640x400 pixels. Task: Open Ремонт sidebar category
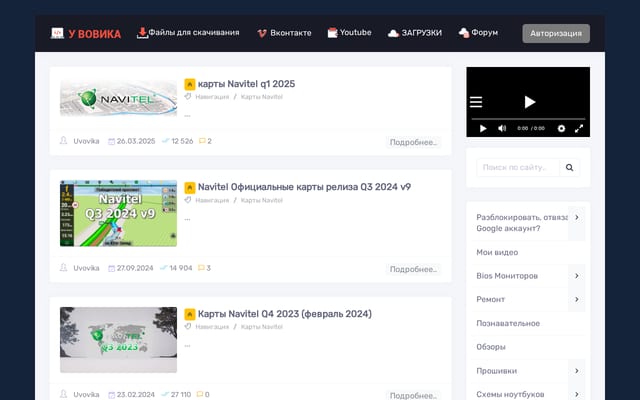click(x=490, y=300)
